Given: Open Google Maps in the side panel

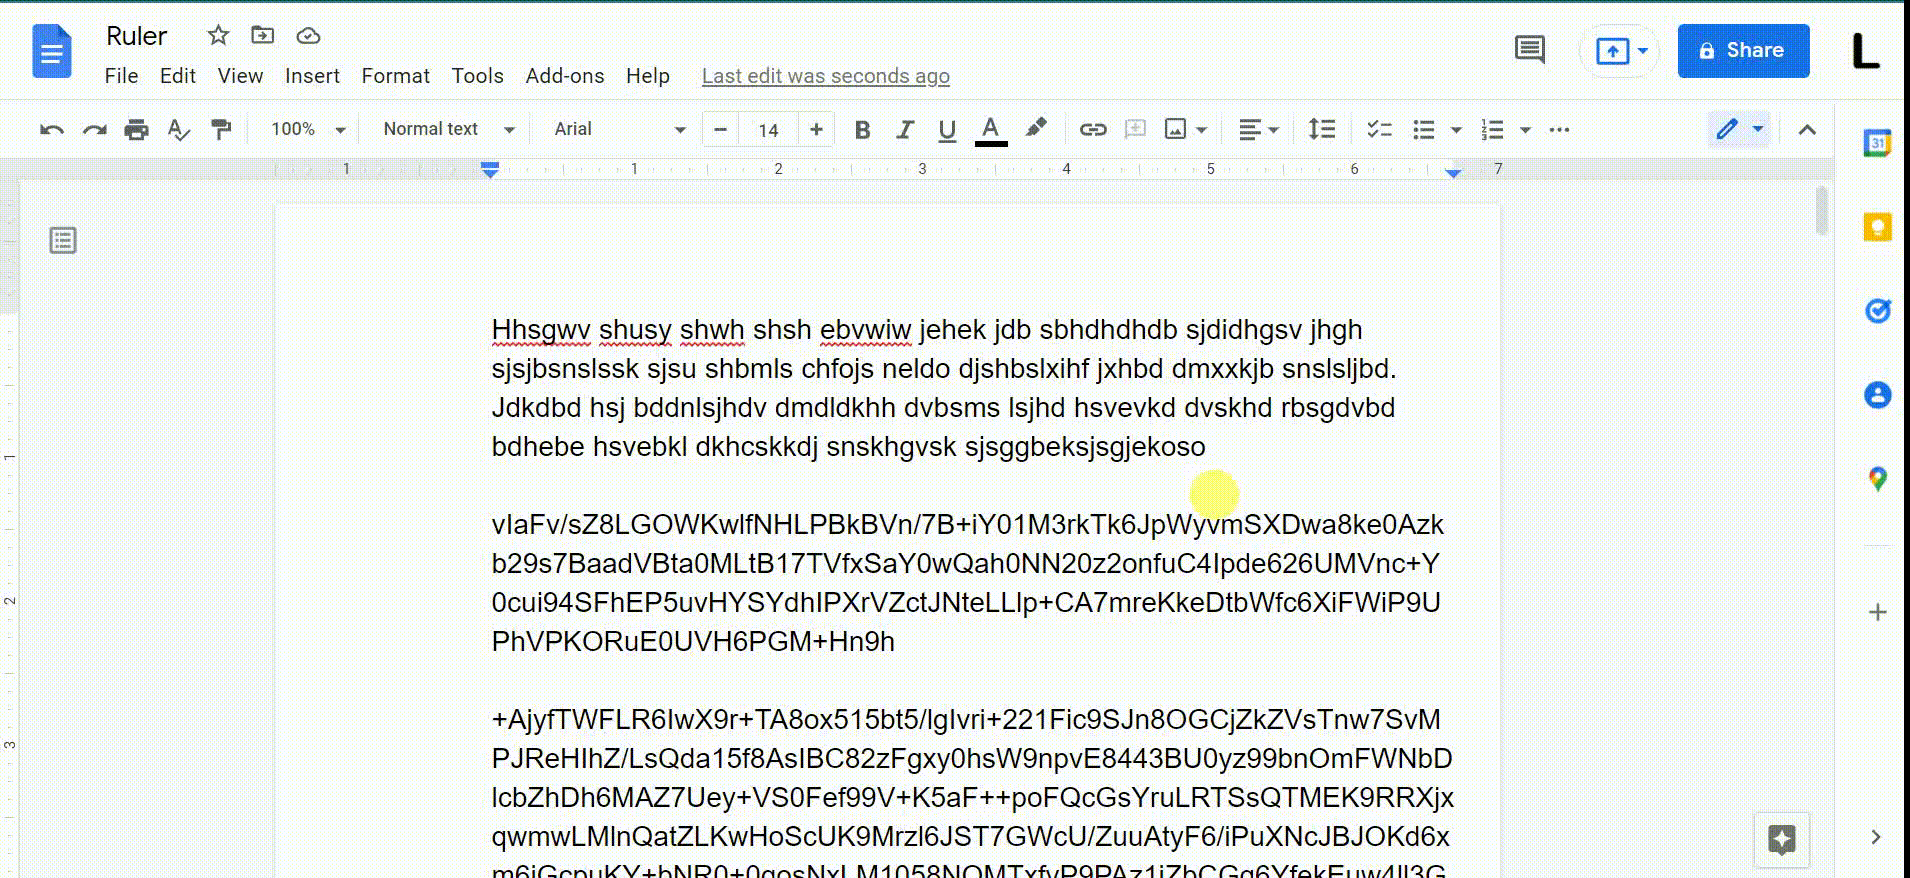Looking at the screenshot, I should (x=1878, y=479).
